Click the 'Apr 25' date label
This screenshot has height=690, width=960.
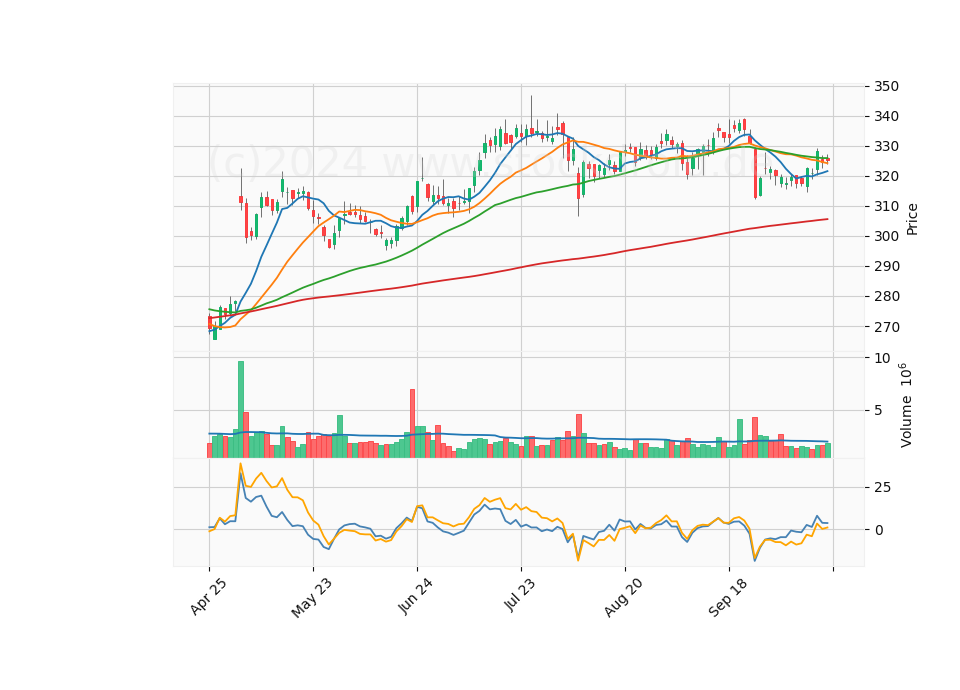click(x=208, y=596)
